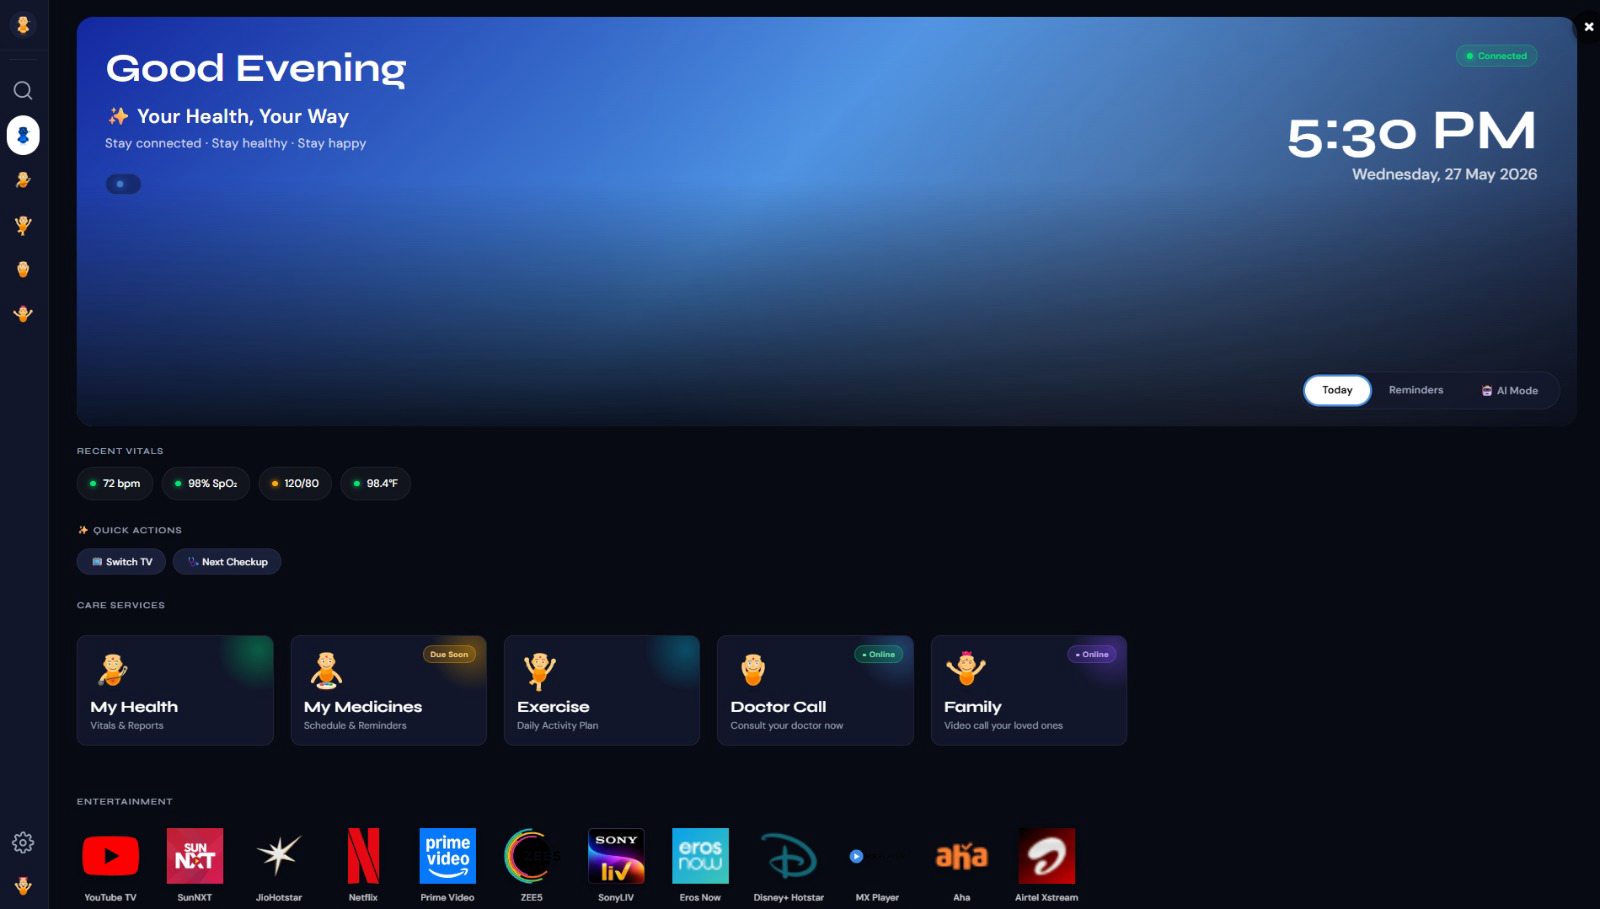Image resolution: width=1600 pixels, height=909 pixels.
Task: Close the dashboard with the X button
Action: tap(1589, 27)
